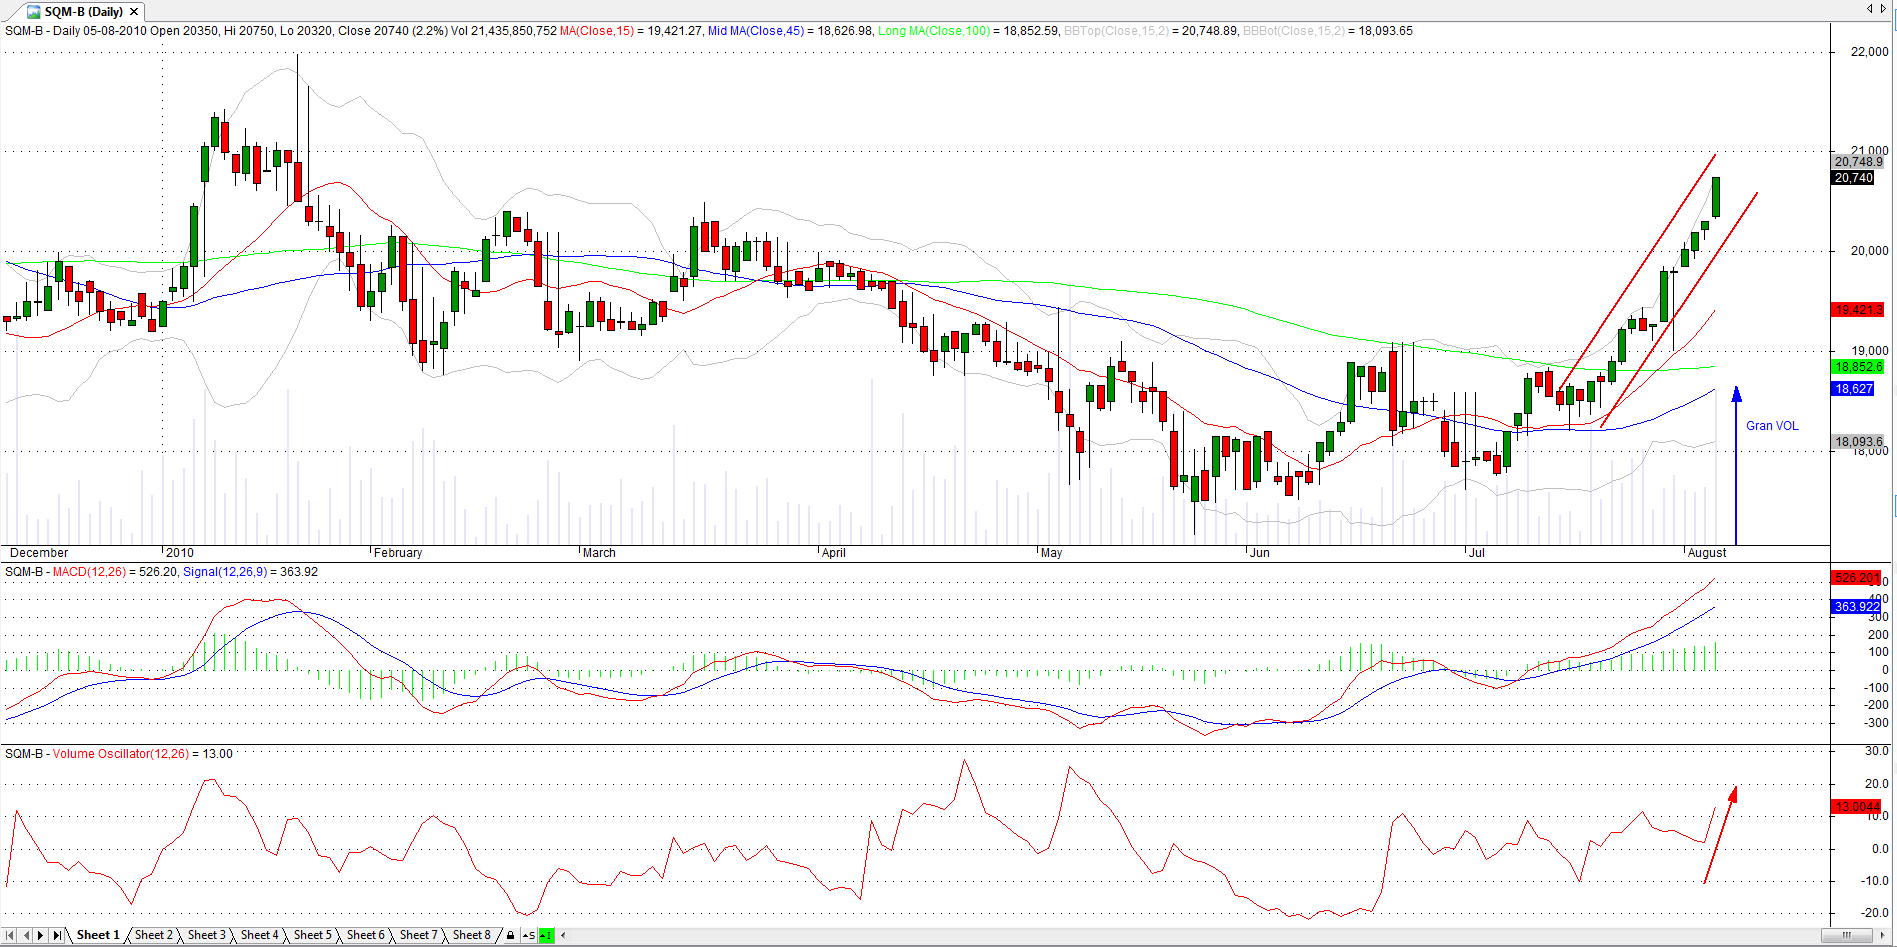Click the horizontal scrollbar thumb
Viewport: 1897px width, 947px height.
point(1846,935)
